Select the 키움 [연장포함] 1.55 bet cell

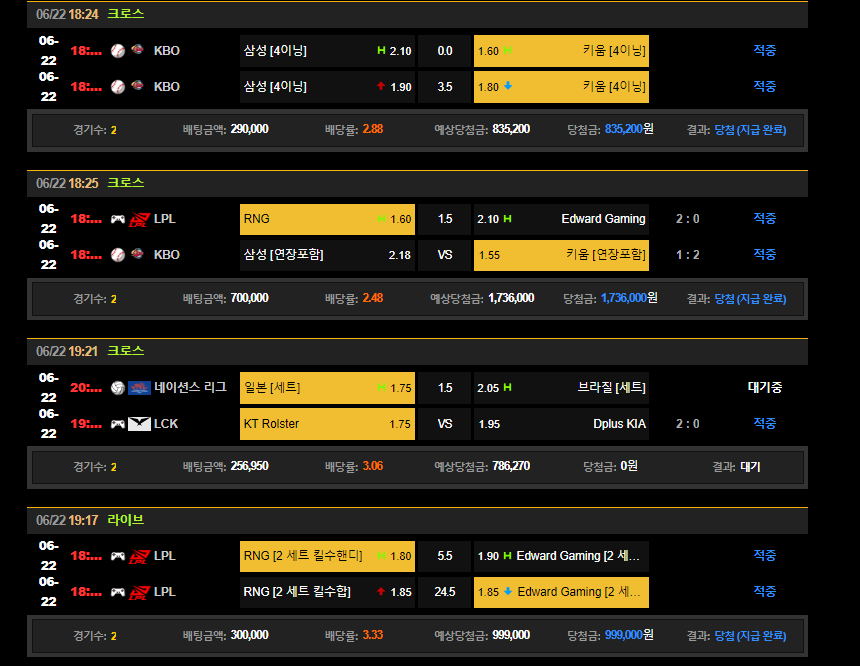tap(561, 255)
